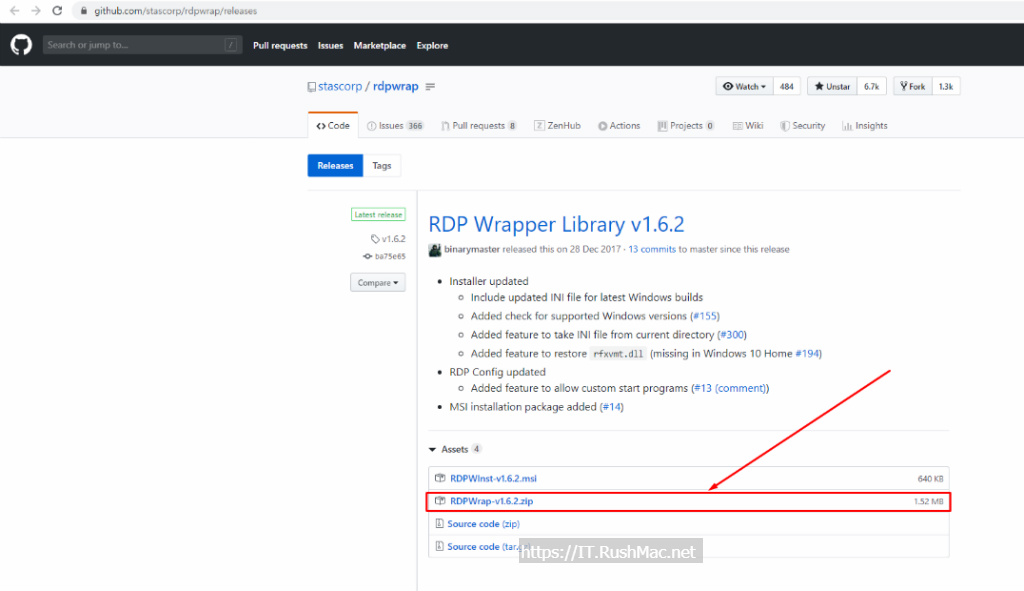This screenshot has height=591, width=1024.
Task: Open Issues in top navigation
Action: click(330, 46)
